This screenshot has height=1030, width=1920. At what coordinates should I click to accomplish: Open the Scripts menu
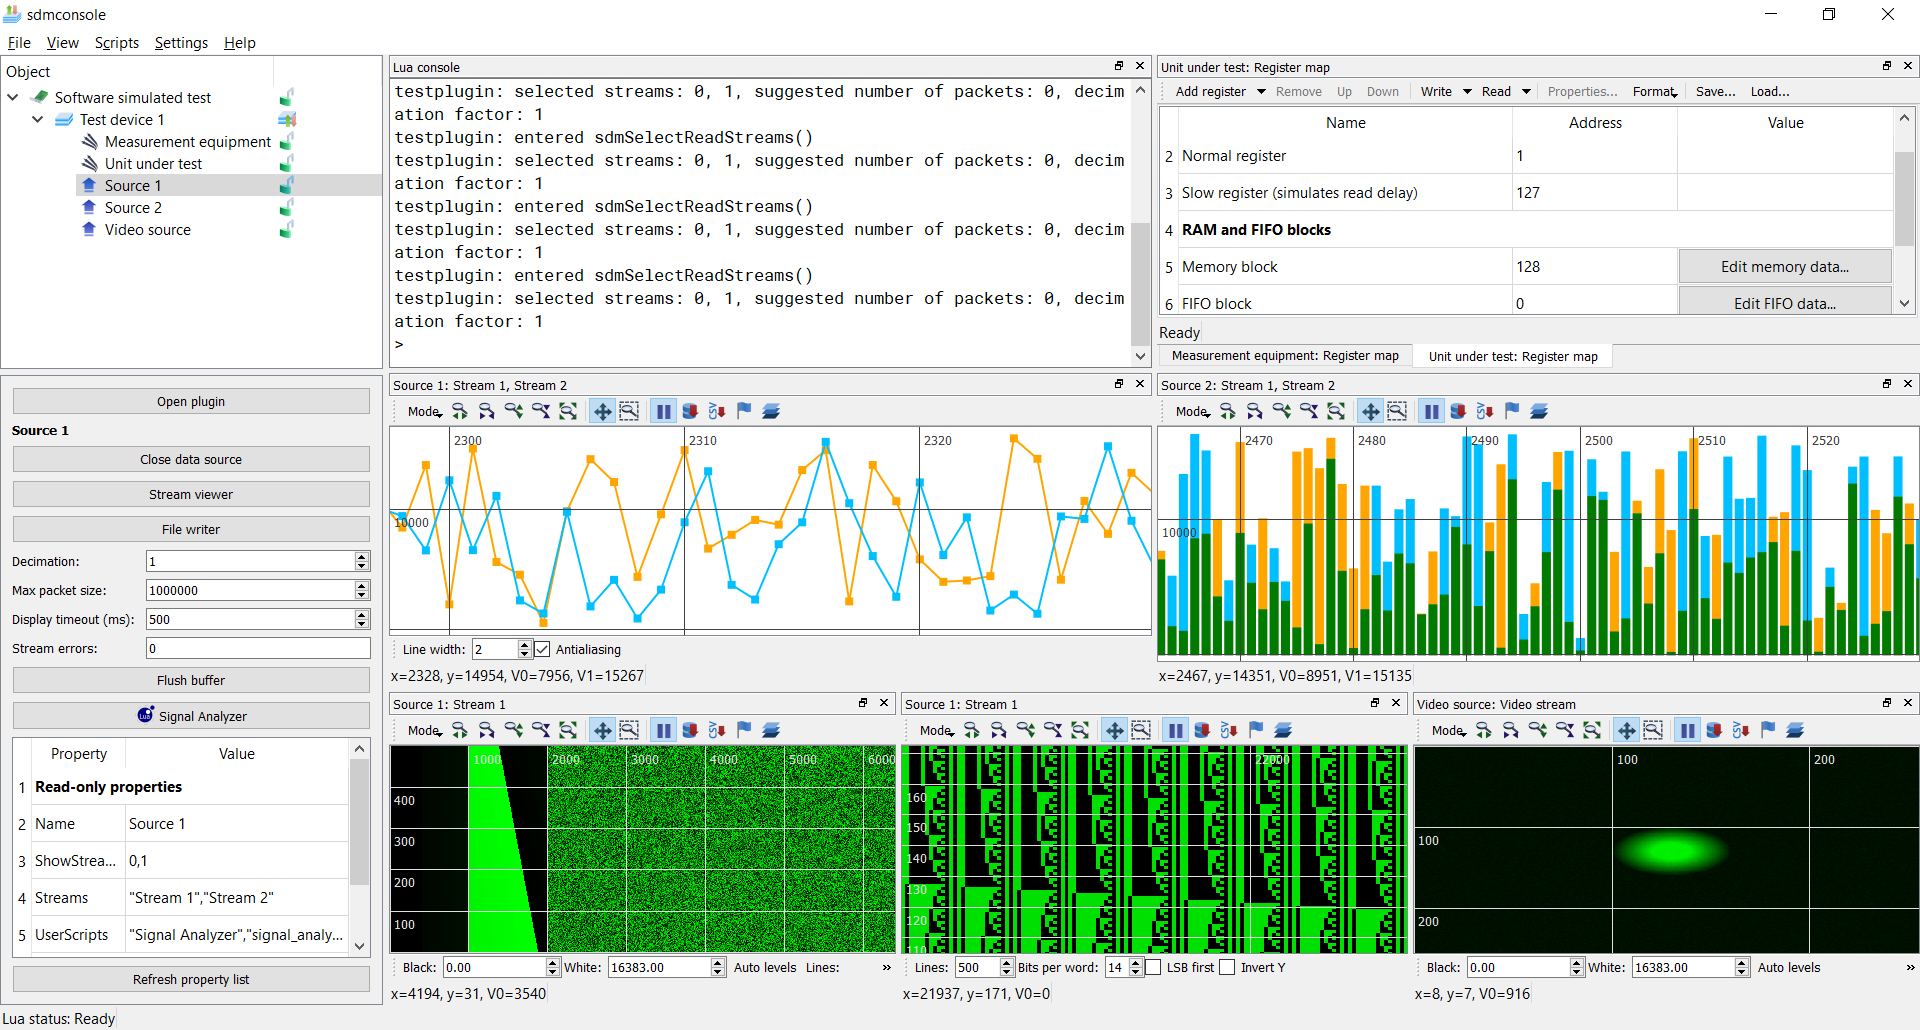116,43
